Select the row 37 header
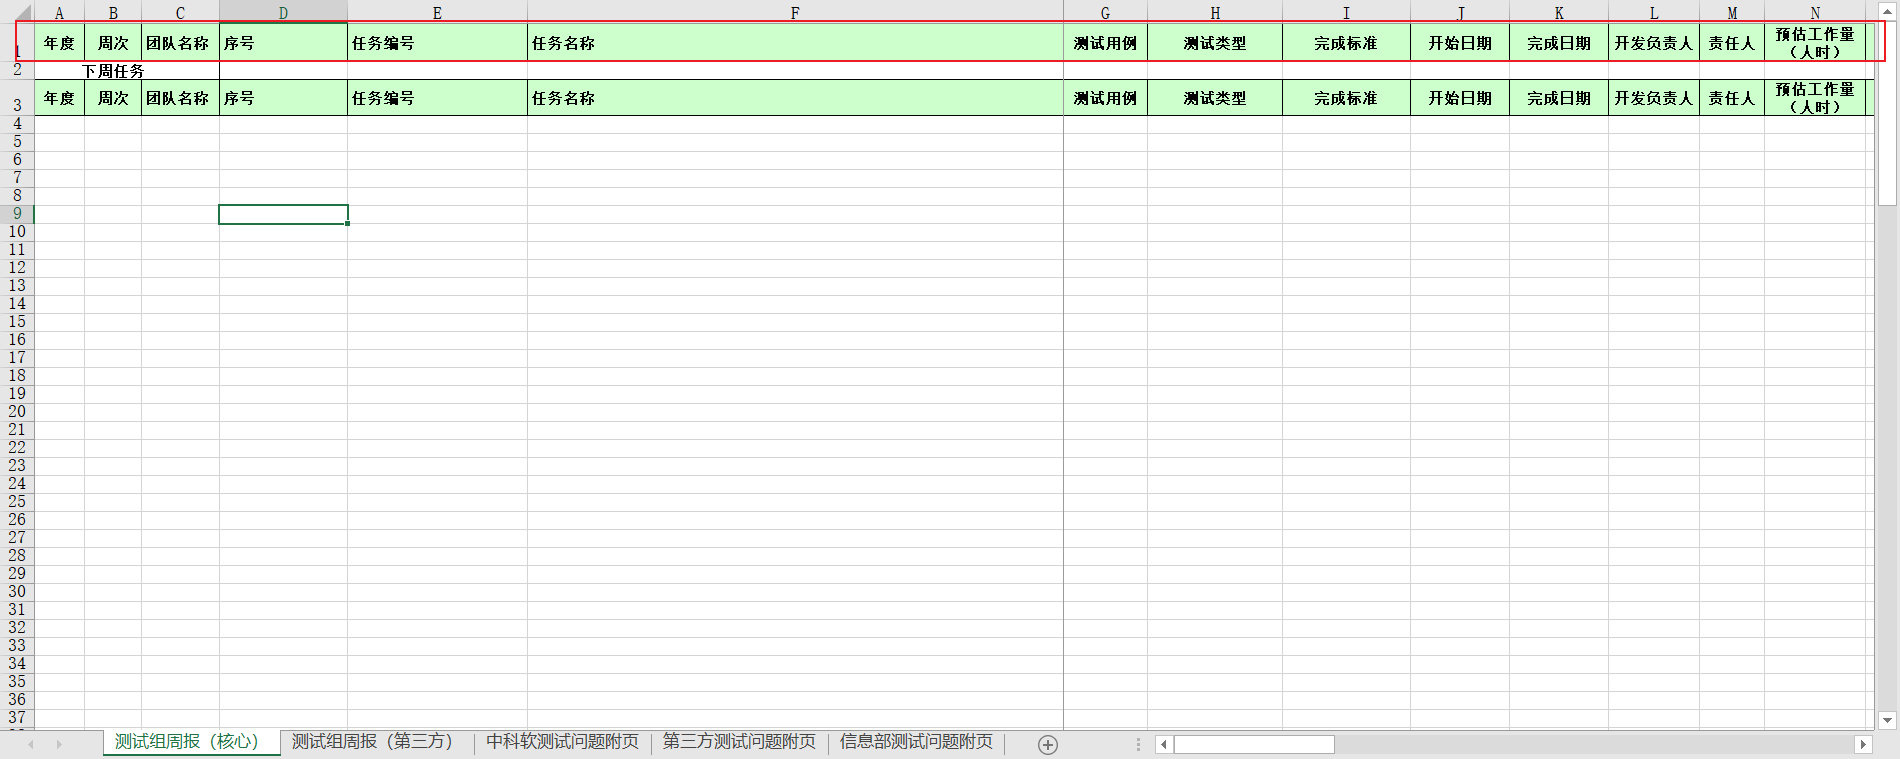1900x759 pixels. (17, 718)
